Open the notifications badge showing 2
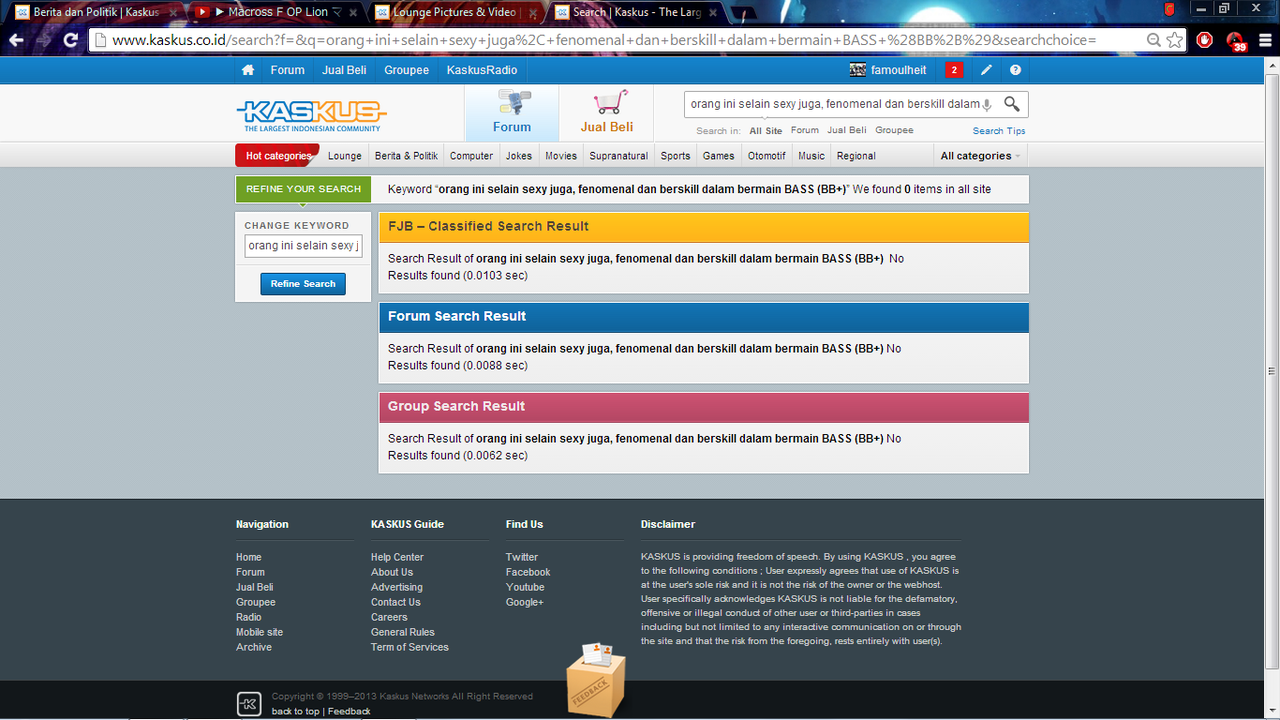1280x720 pixels. tap(954, 70)
